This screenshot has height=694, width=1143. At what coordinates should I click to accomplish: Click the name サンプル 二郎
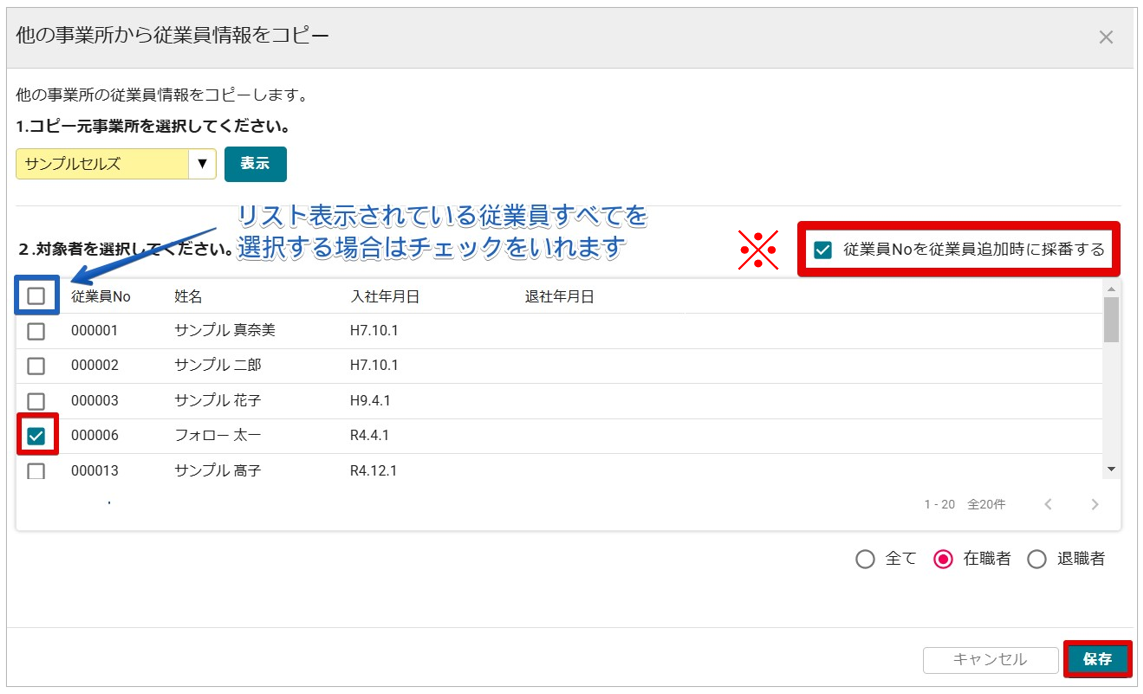click(218, 365)
